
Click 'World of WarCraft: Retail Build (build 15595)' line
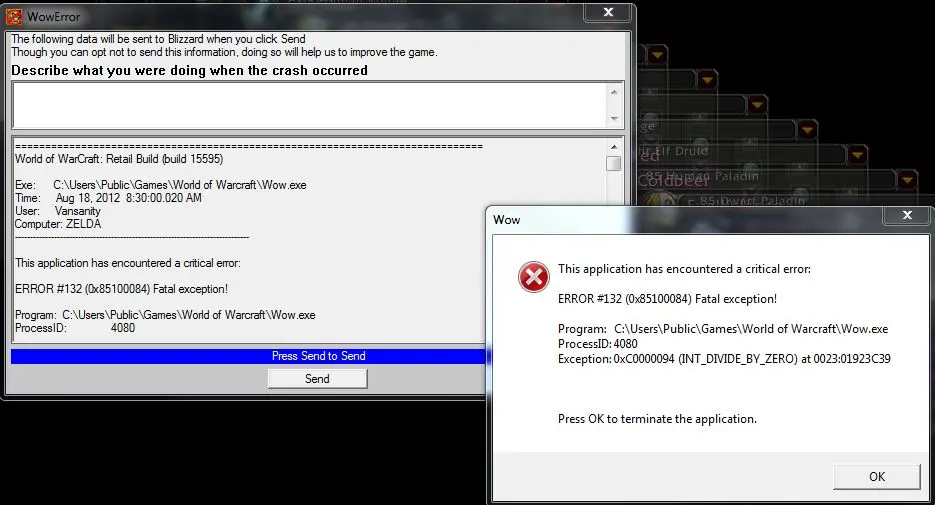[x=119, y=159]
